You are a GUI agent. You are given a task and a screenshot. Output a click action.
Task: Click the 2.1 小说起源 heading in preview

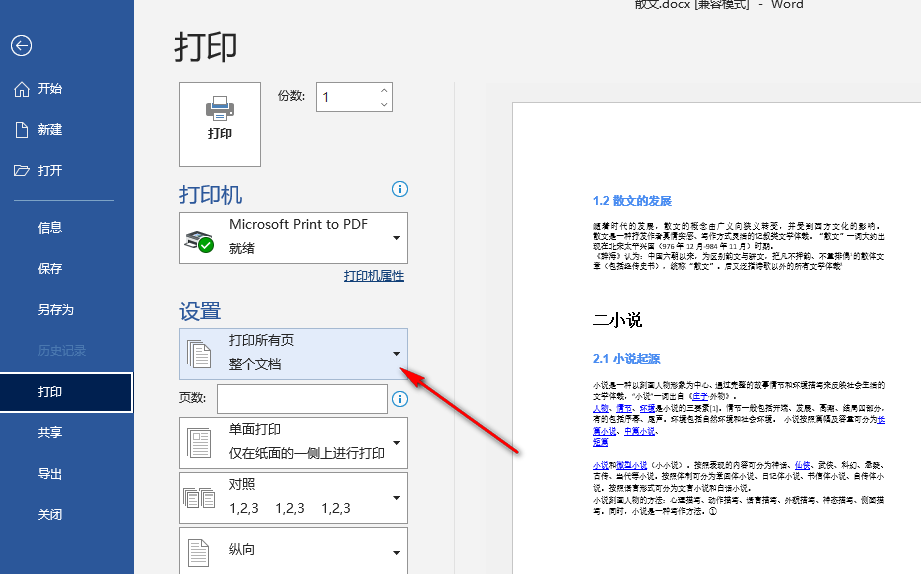627,359
